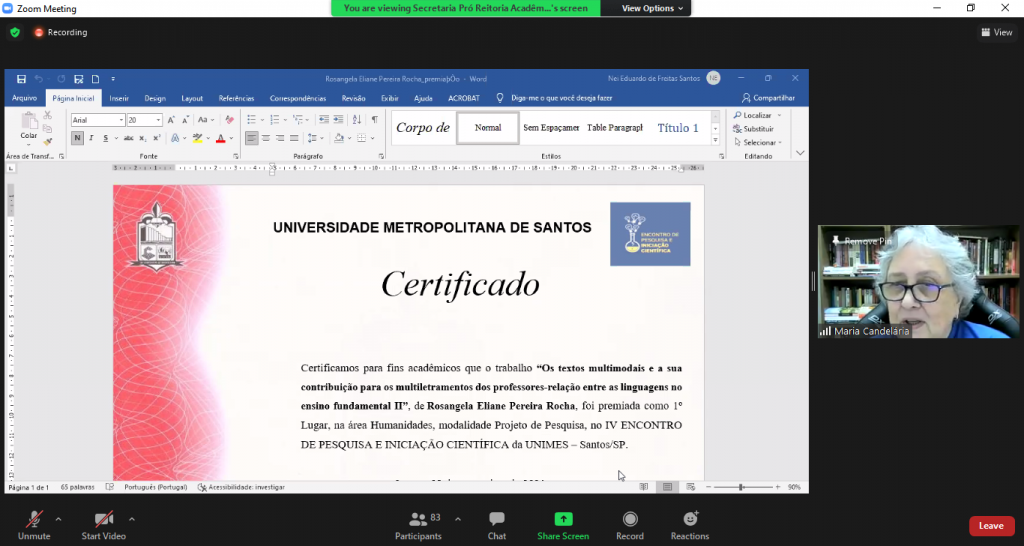1024x546 pixels.
Task: Collapse the ribbon with the chevron
Action: (x=801, y=153)
